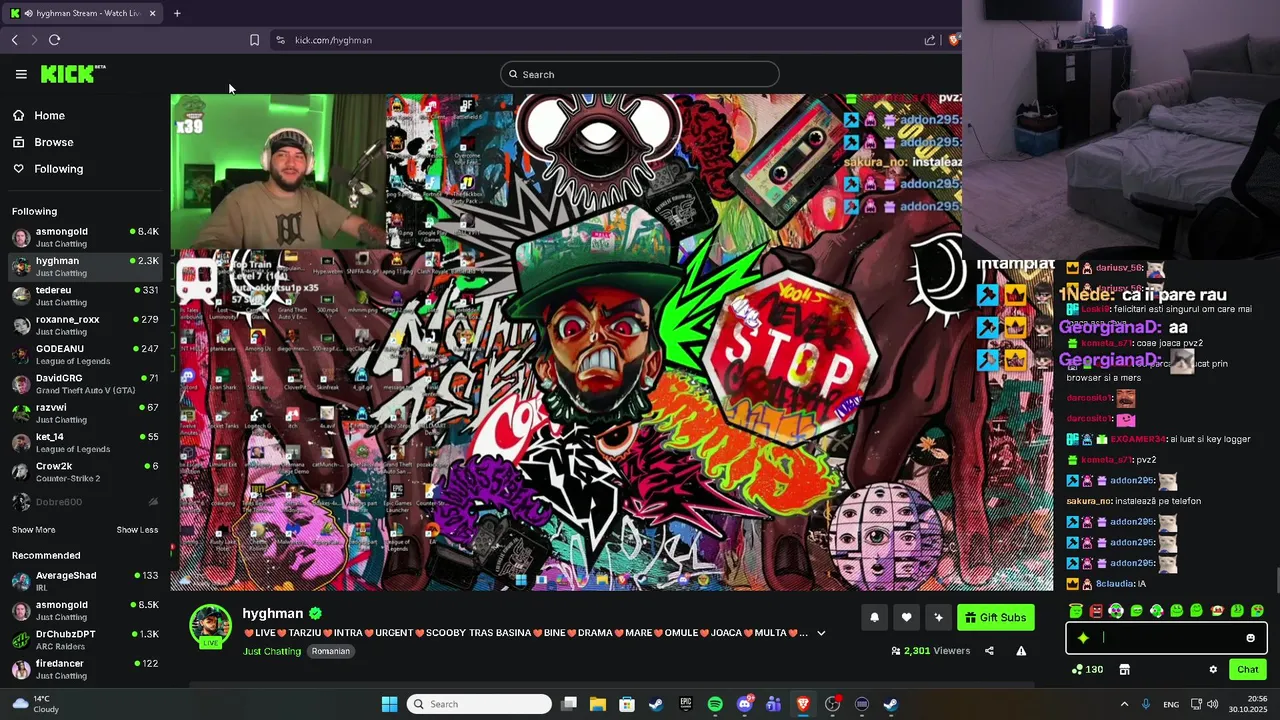Viewport: 1280px width, 720px height.
Task: Focus the chat message input
Action: [1167, 638]
